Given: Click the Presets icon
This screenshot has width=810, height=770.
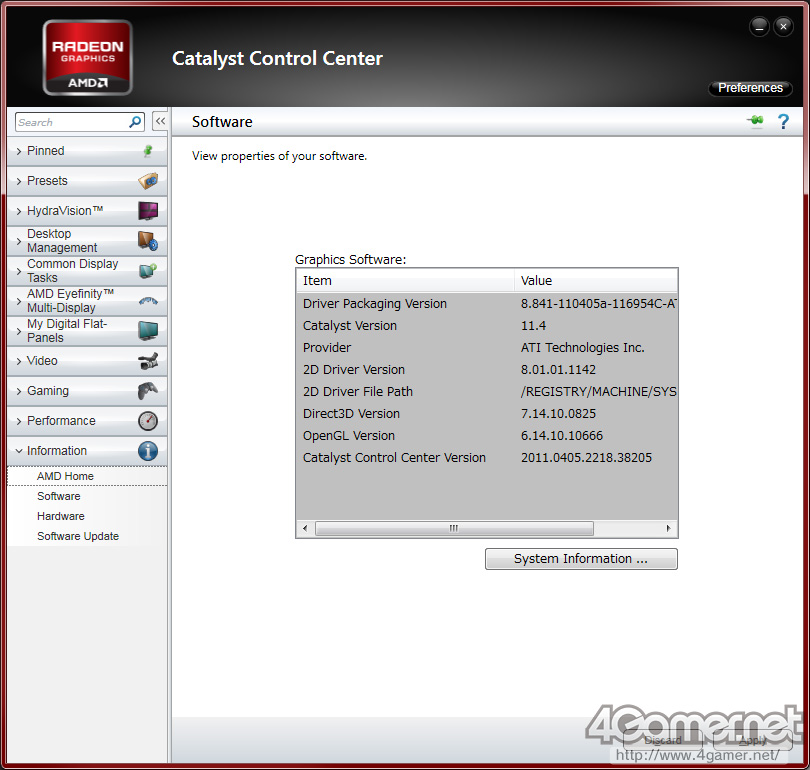Looking at the screenshot, I should tap(148, 181).
